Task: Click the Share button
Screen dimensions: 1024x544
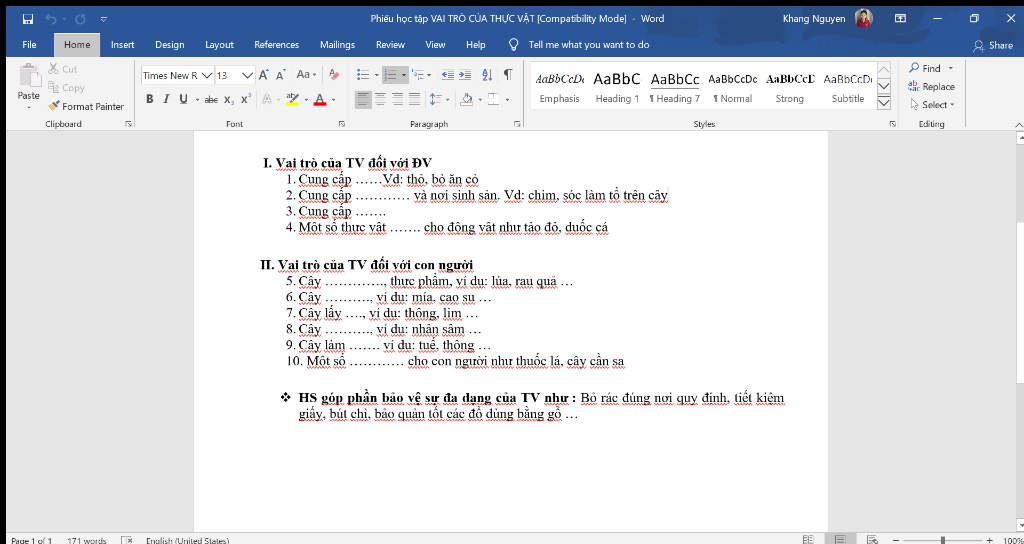Action: click(993, 45)
